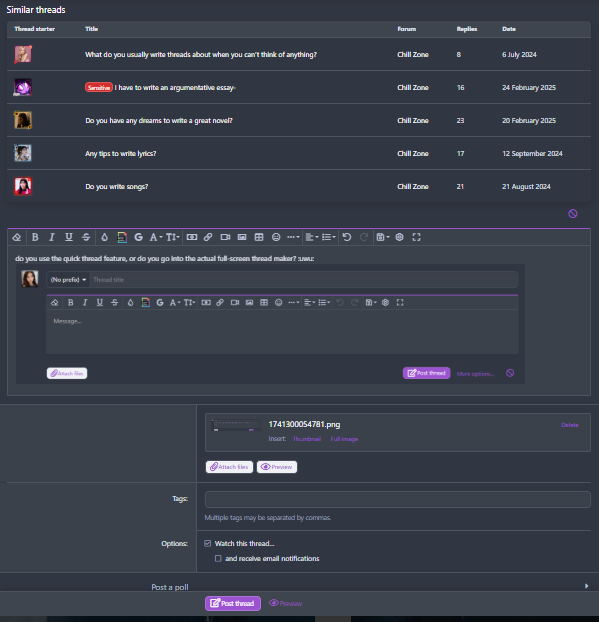599x622 pixels.
Task: Open text color picker in main toolbar
Action: pos(104,237)
